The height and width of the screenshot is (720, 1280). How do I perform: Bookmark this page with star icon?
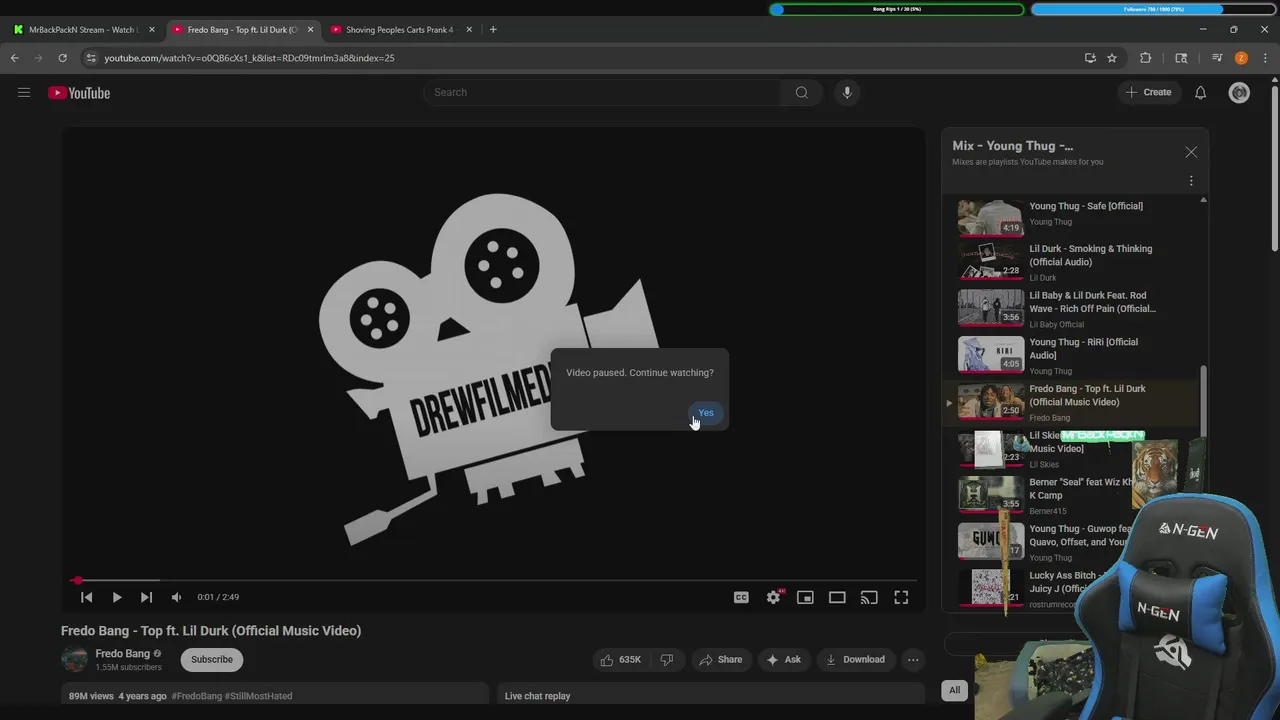click(1112, 58)
